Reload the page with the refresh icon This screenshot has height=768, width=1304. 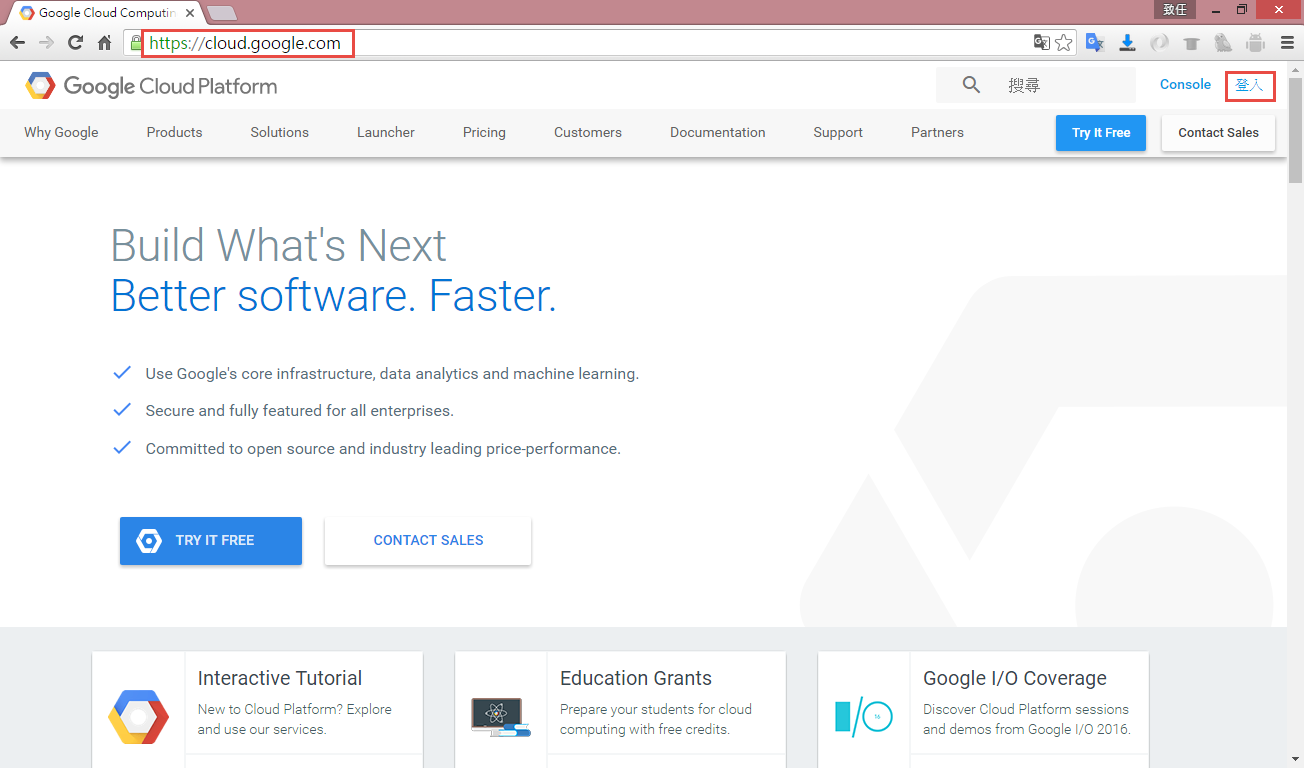click(75, 43)
